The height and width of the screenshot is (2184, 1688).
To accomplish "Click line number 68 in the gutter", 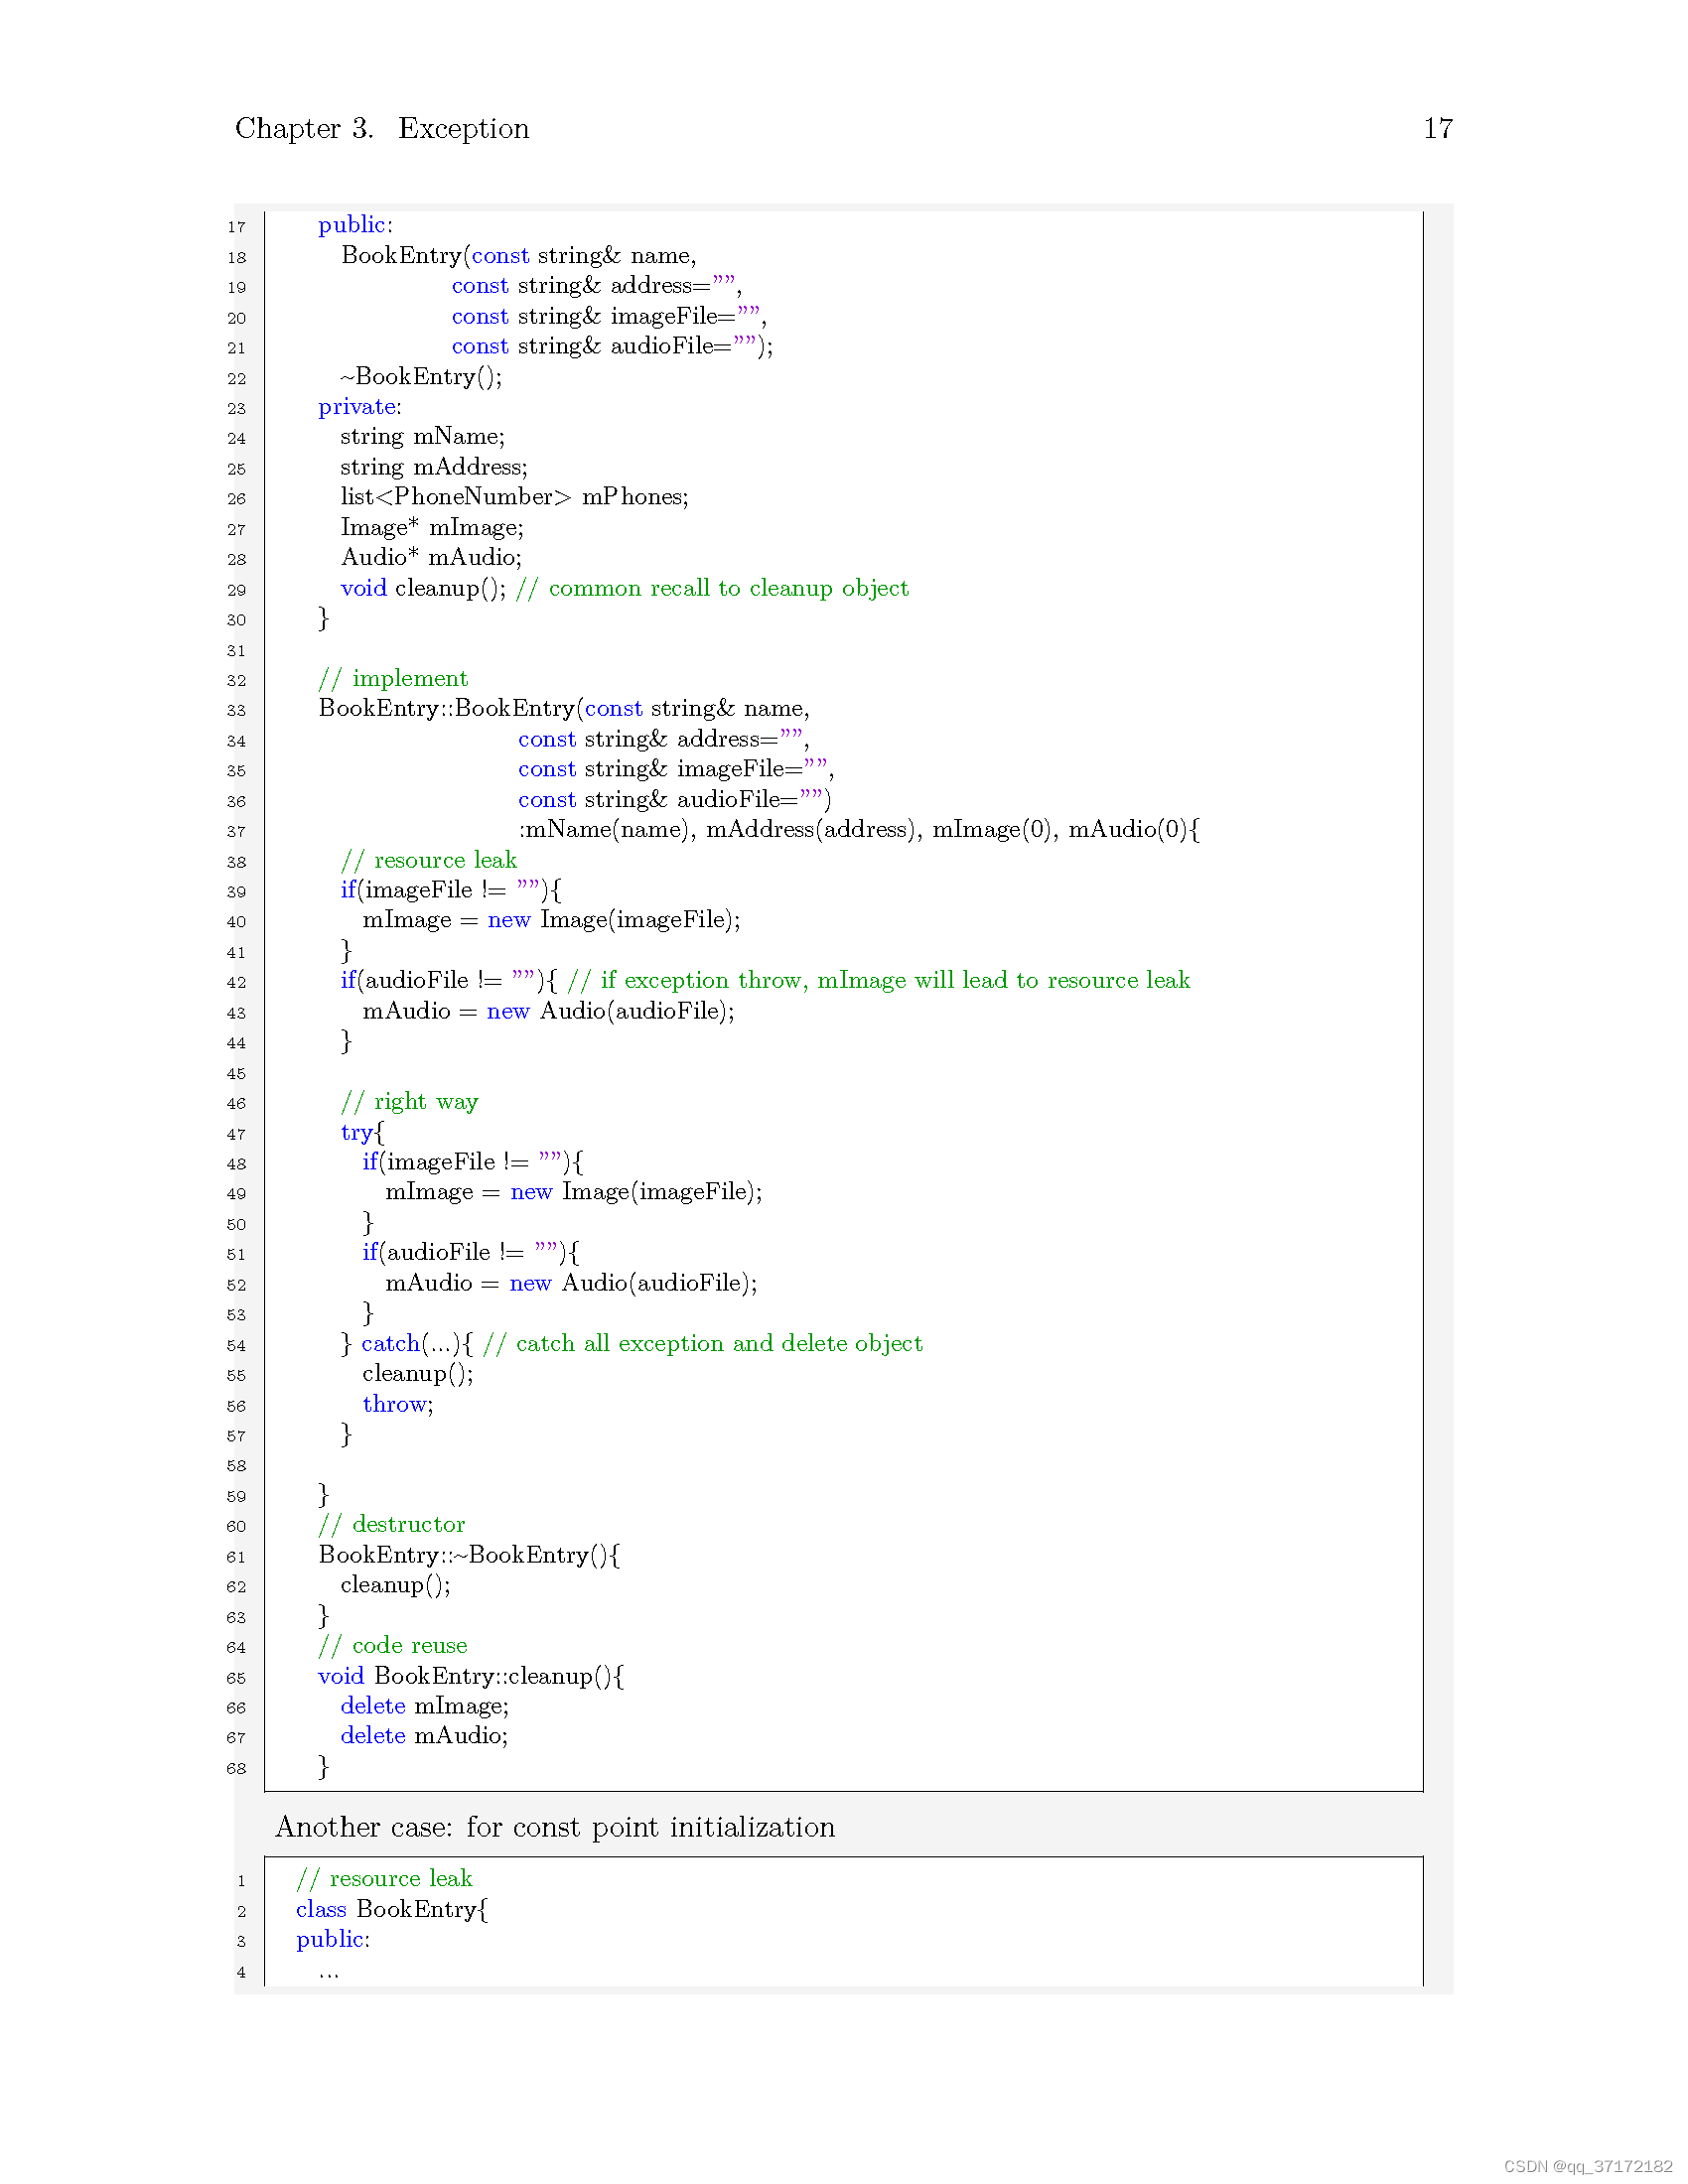I will click(x=236, y=1768).
